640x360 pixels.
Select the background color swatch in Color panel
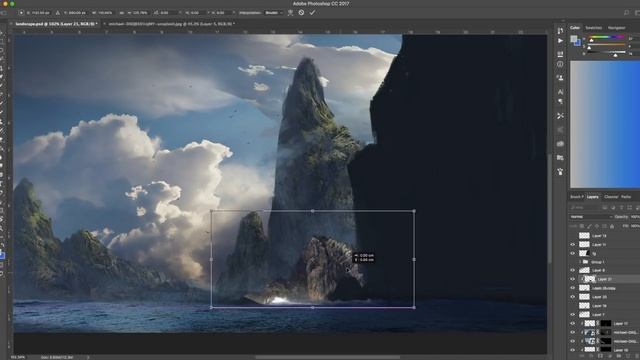pos(578,43)
